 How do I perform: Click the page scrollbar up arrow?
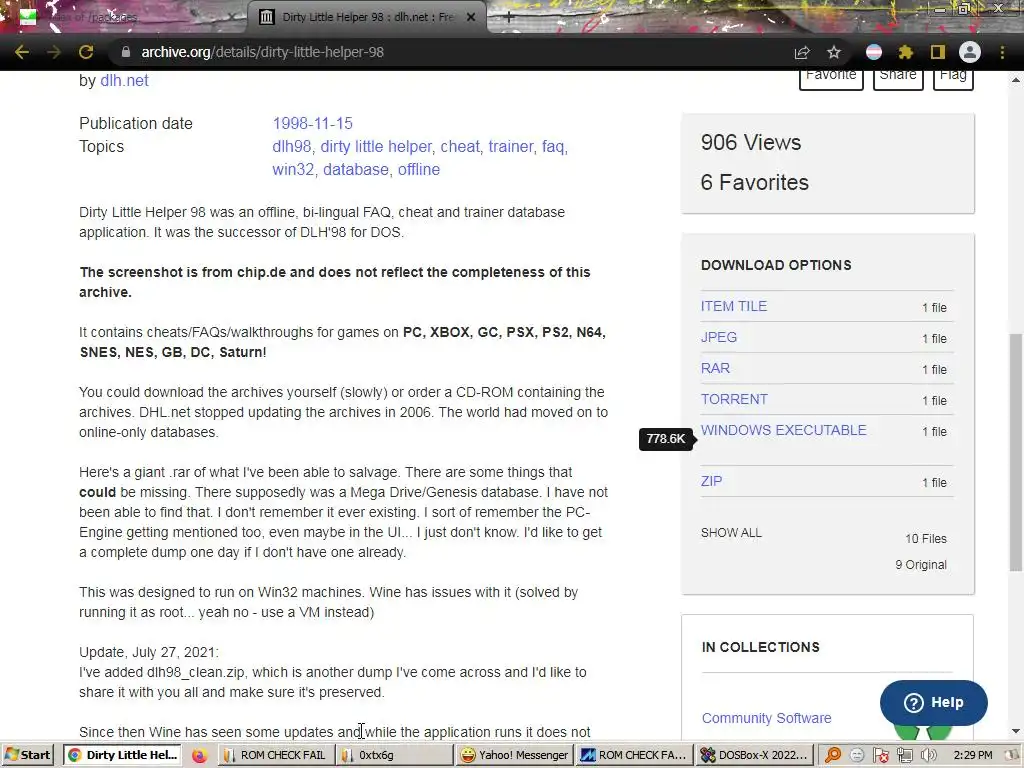[1016, 80]
